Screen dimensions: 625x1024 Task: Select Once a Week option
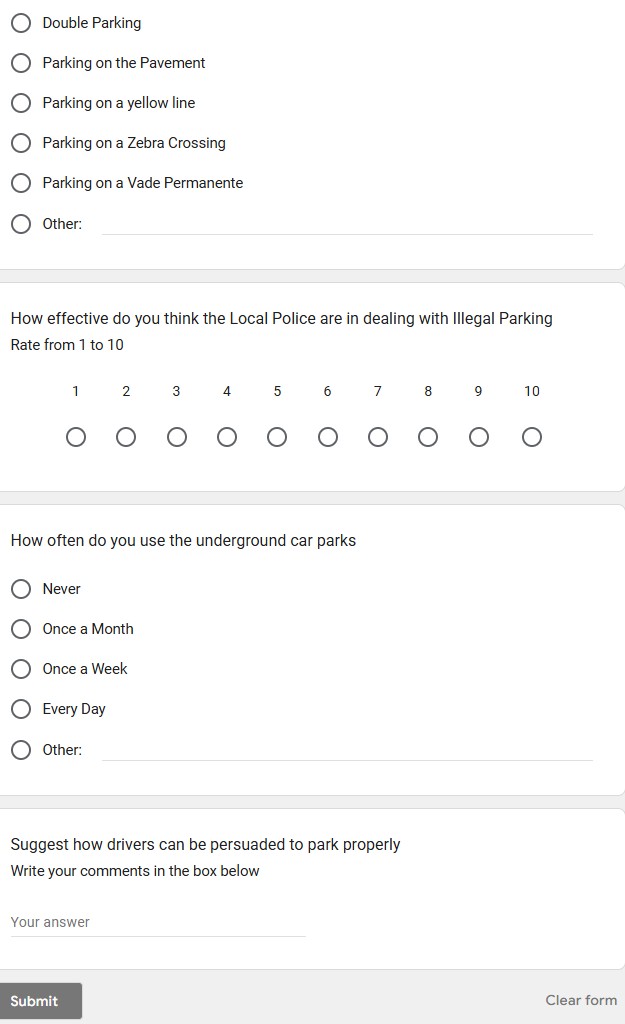tap(21, 669)
